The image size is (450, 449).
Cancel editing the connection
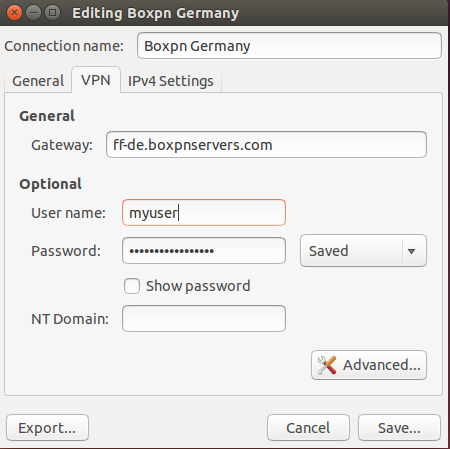click(x=308, y=428)
